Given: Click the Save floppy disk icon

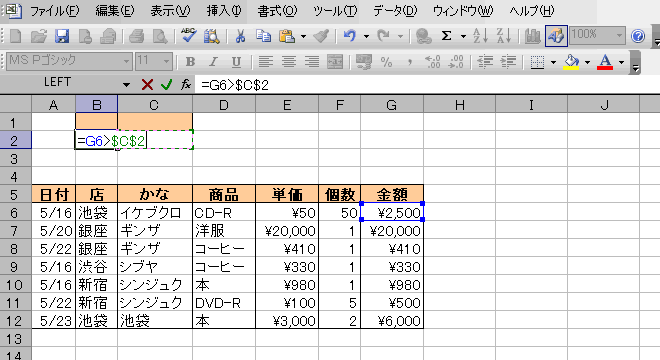Looking at the screenshot, I should [x=62, y=36].
